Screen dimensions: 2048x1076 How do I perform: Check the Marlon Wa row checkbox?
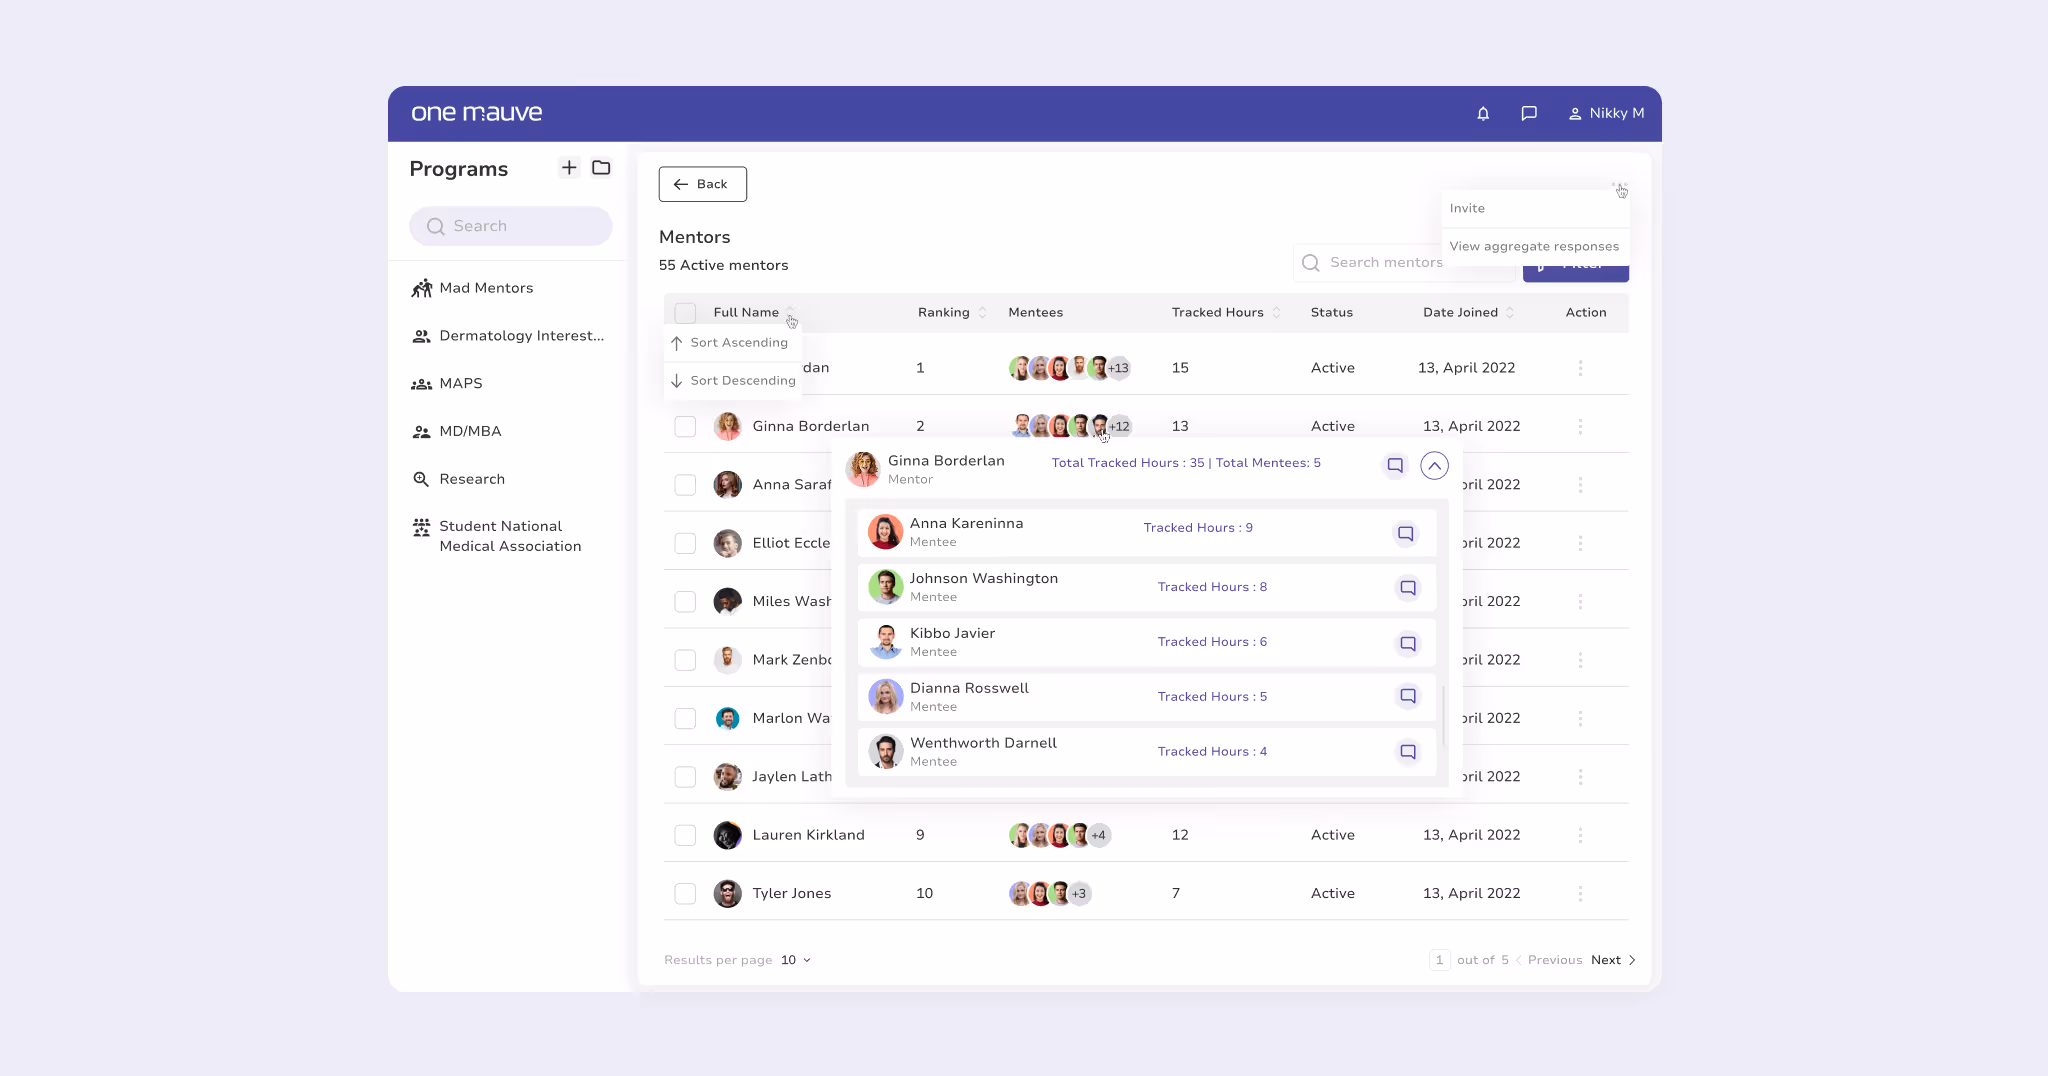685,719
